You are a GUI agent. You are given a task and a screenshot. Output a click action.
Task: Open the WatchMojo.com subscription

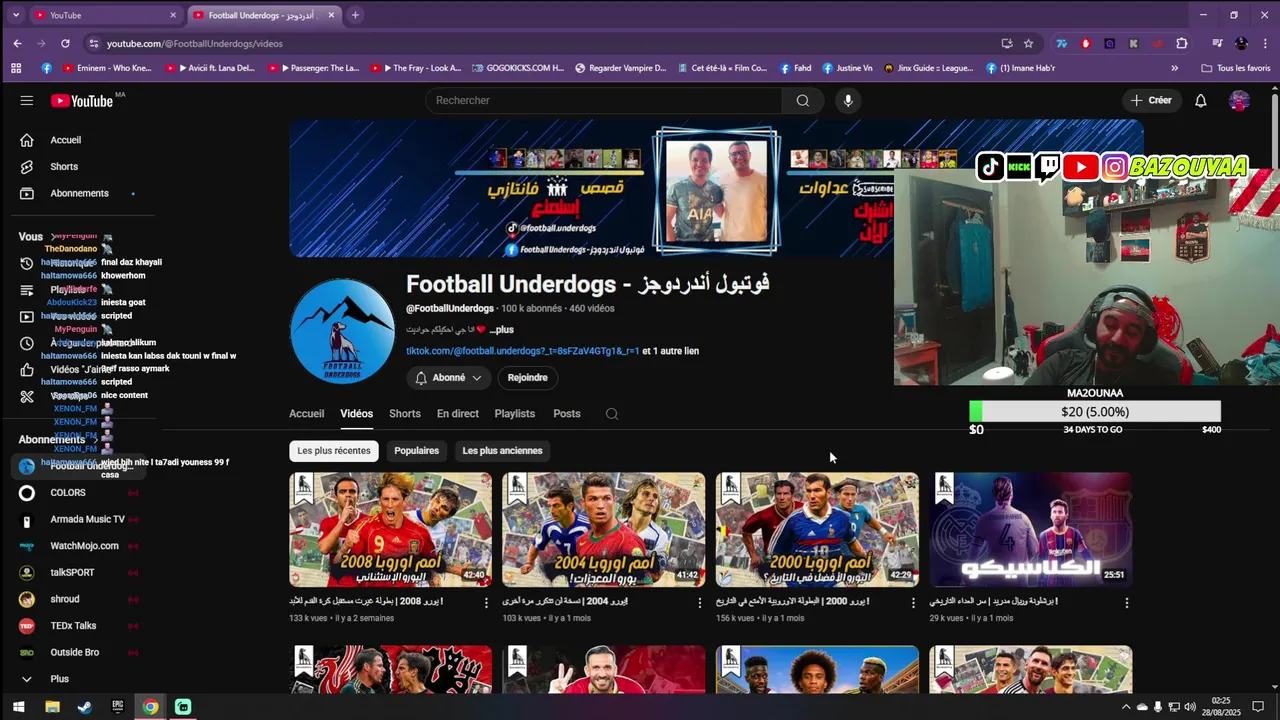point(85,546)
